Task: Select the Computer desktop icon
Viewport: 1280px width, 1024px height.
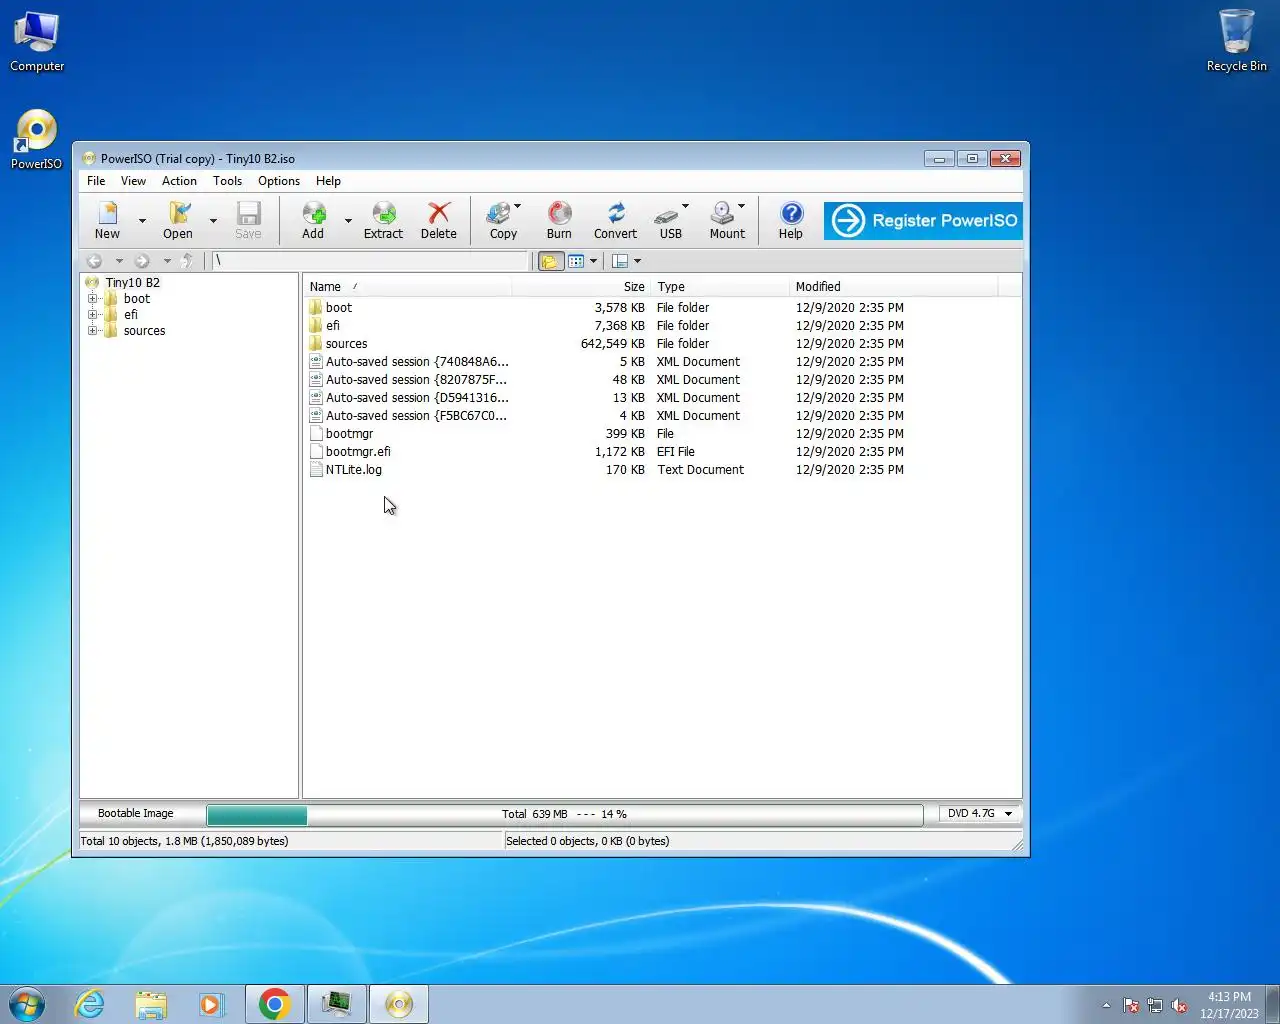Action: click(x=37, y=41)
